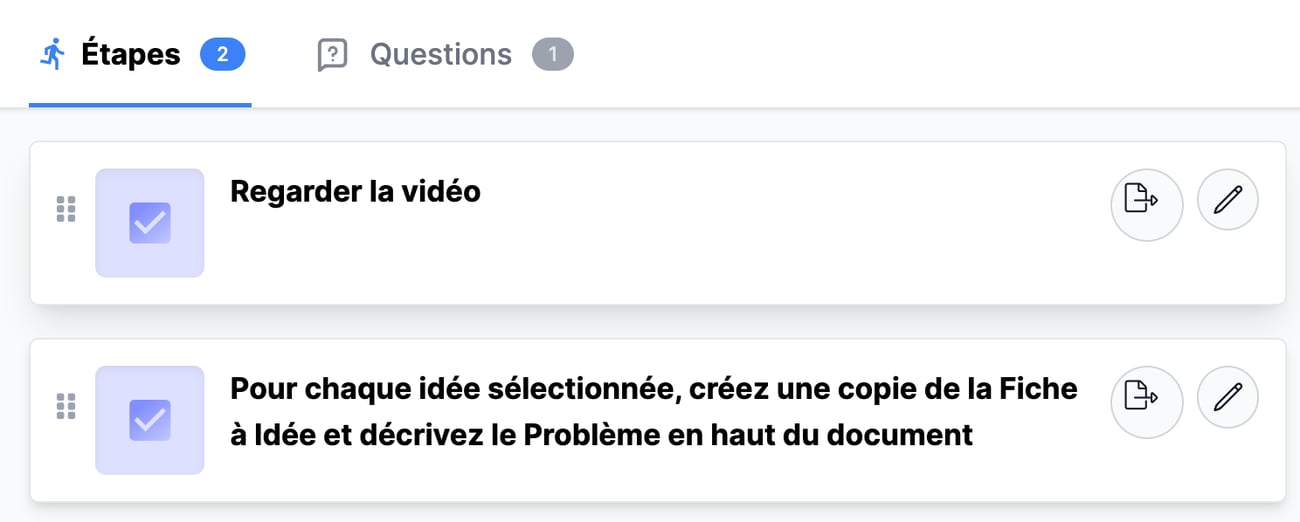Toggle checkbox for the "Pour chaque idée sélectionnée" step
Screen dimensions: 1300x522
(x=150, y=420)
